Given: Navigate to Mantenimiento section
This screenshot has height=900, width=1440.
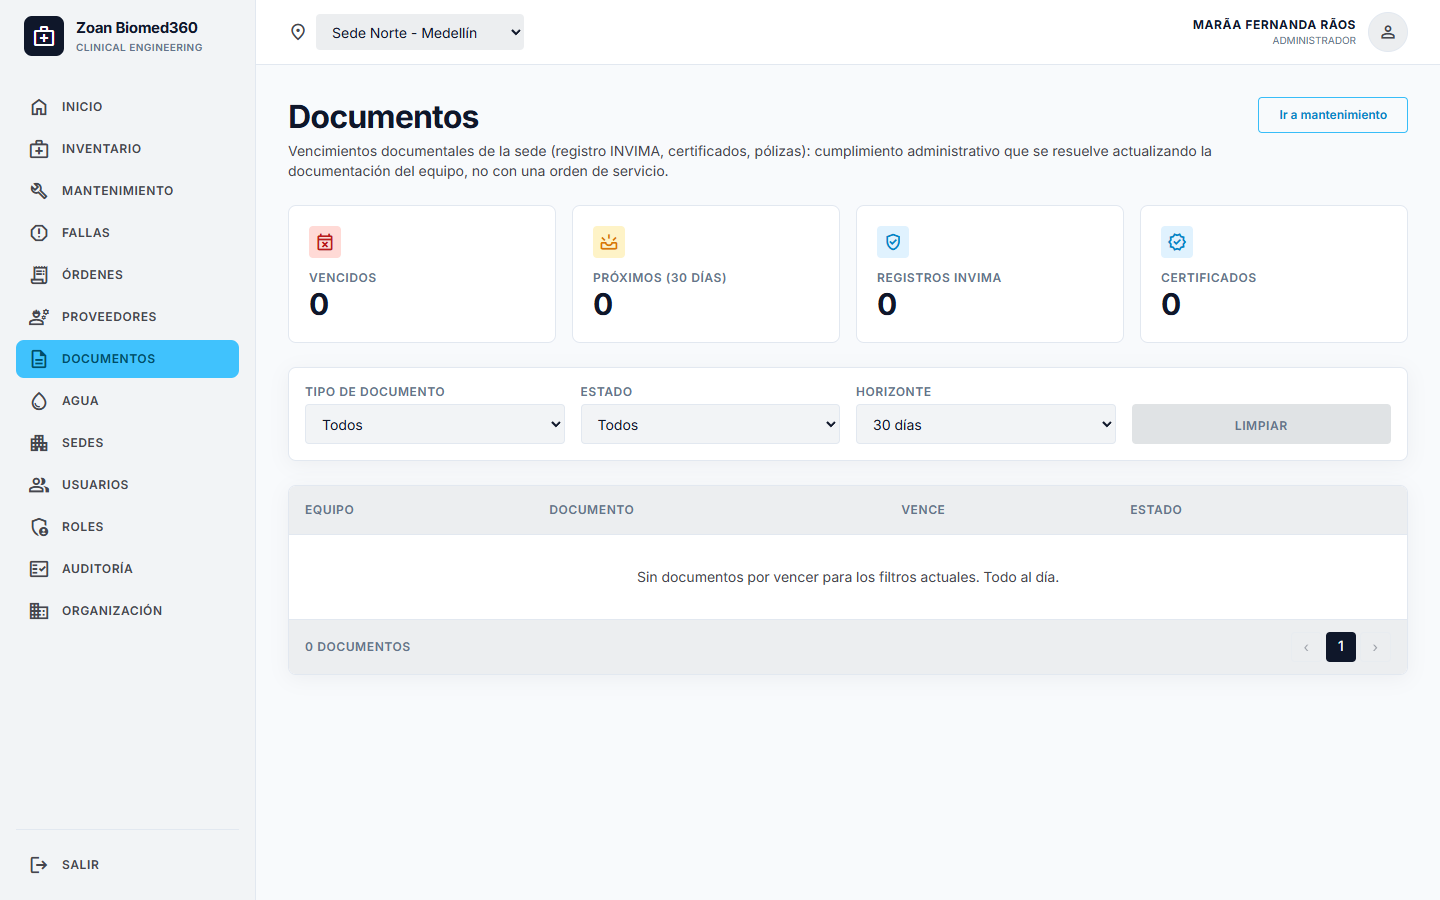Looking at the screenshot, I should [127, 191].
